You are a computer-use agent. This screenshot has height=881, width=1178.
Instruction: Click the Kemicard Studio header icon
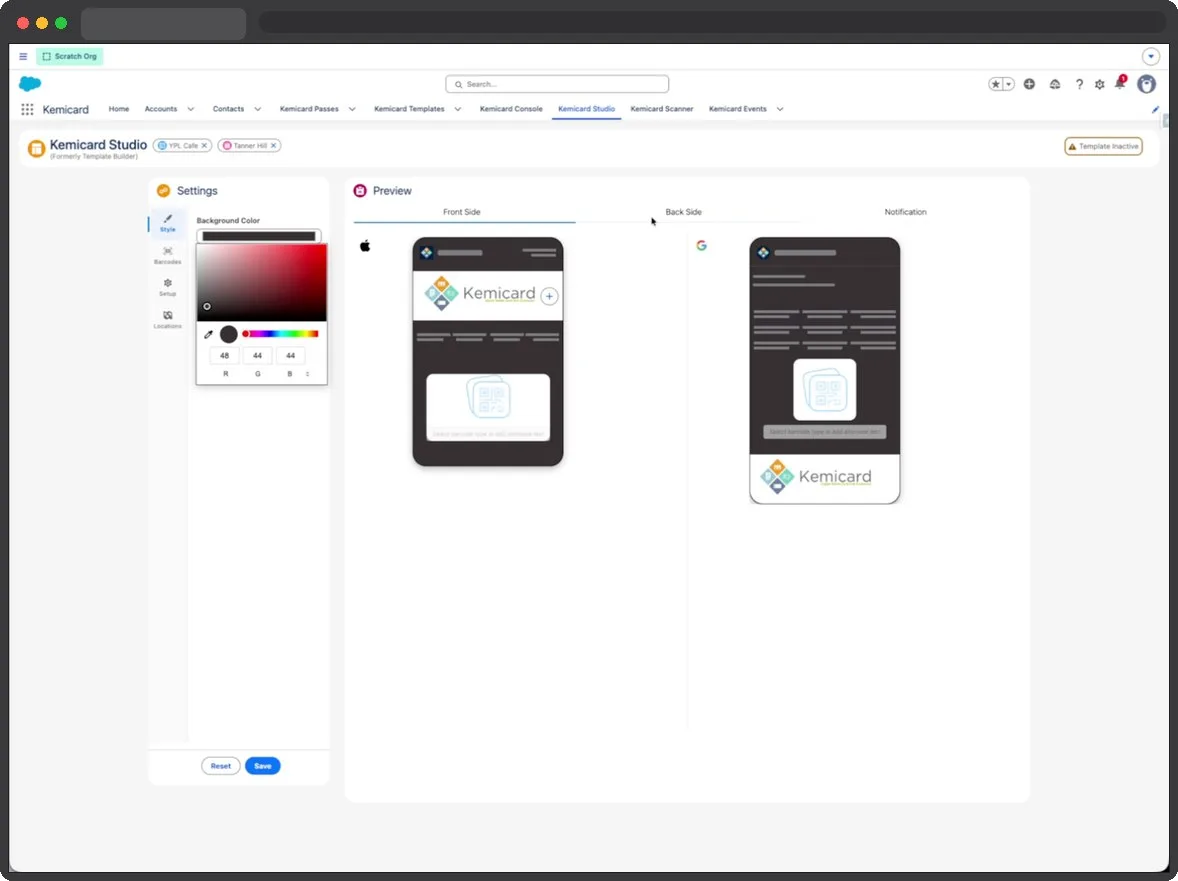tap(36, 149)
